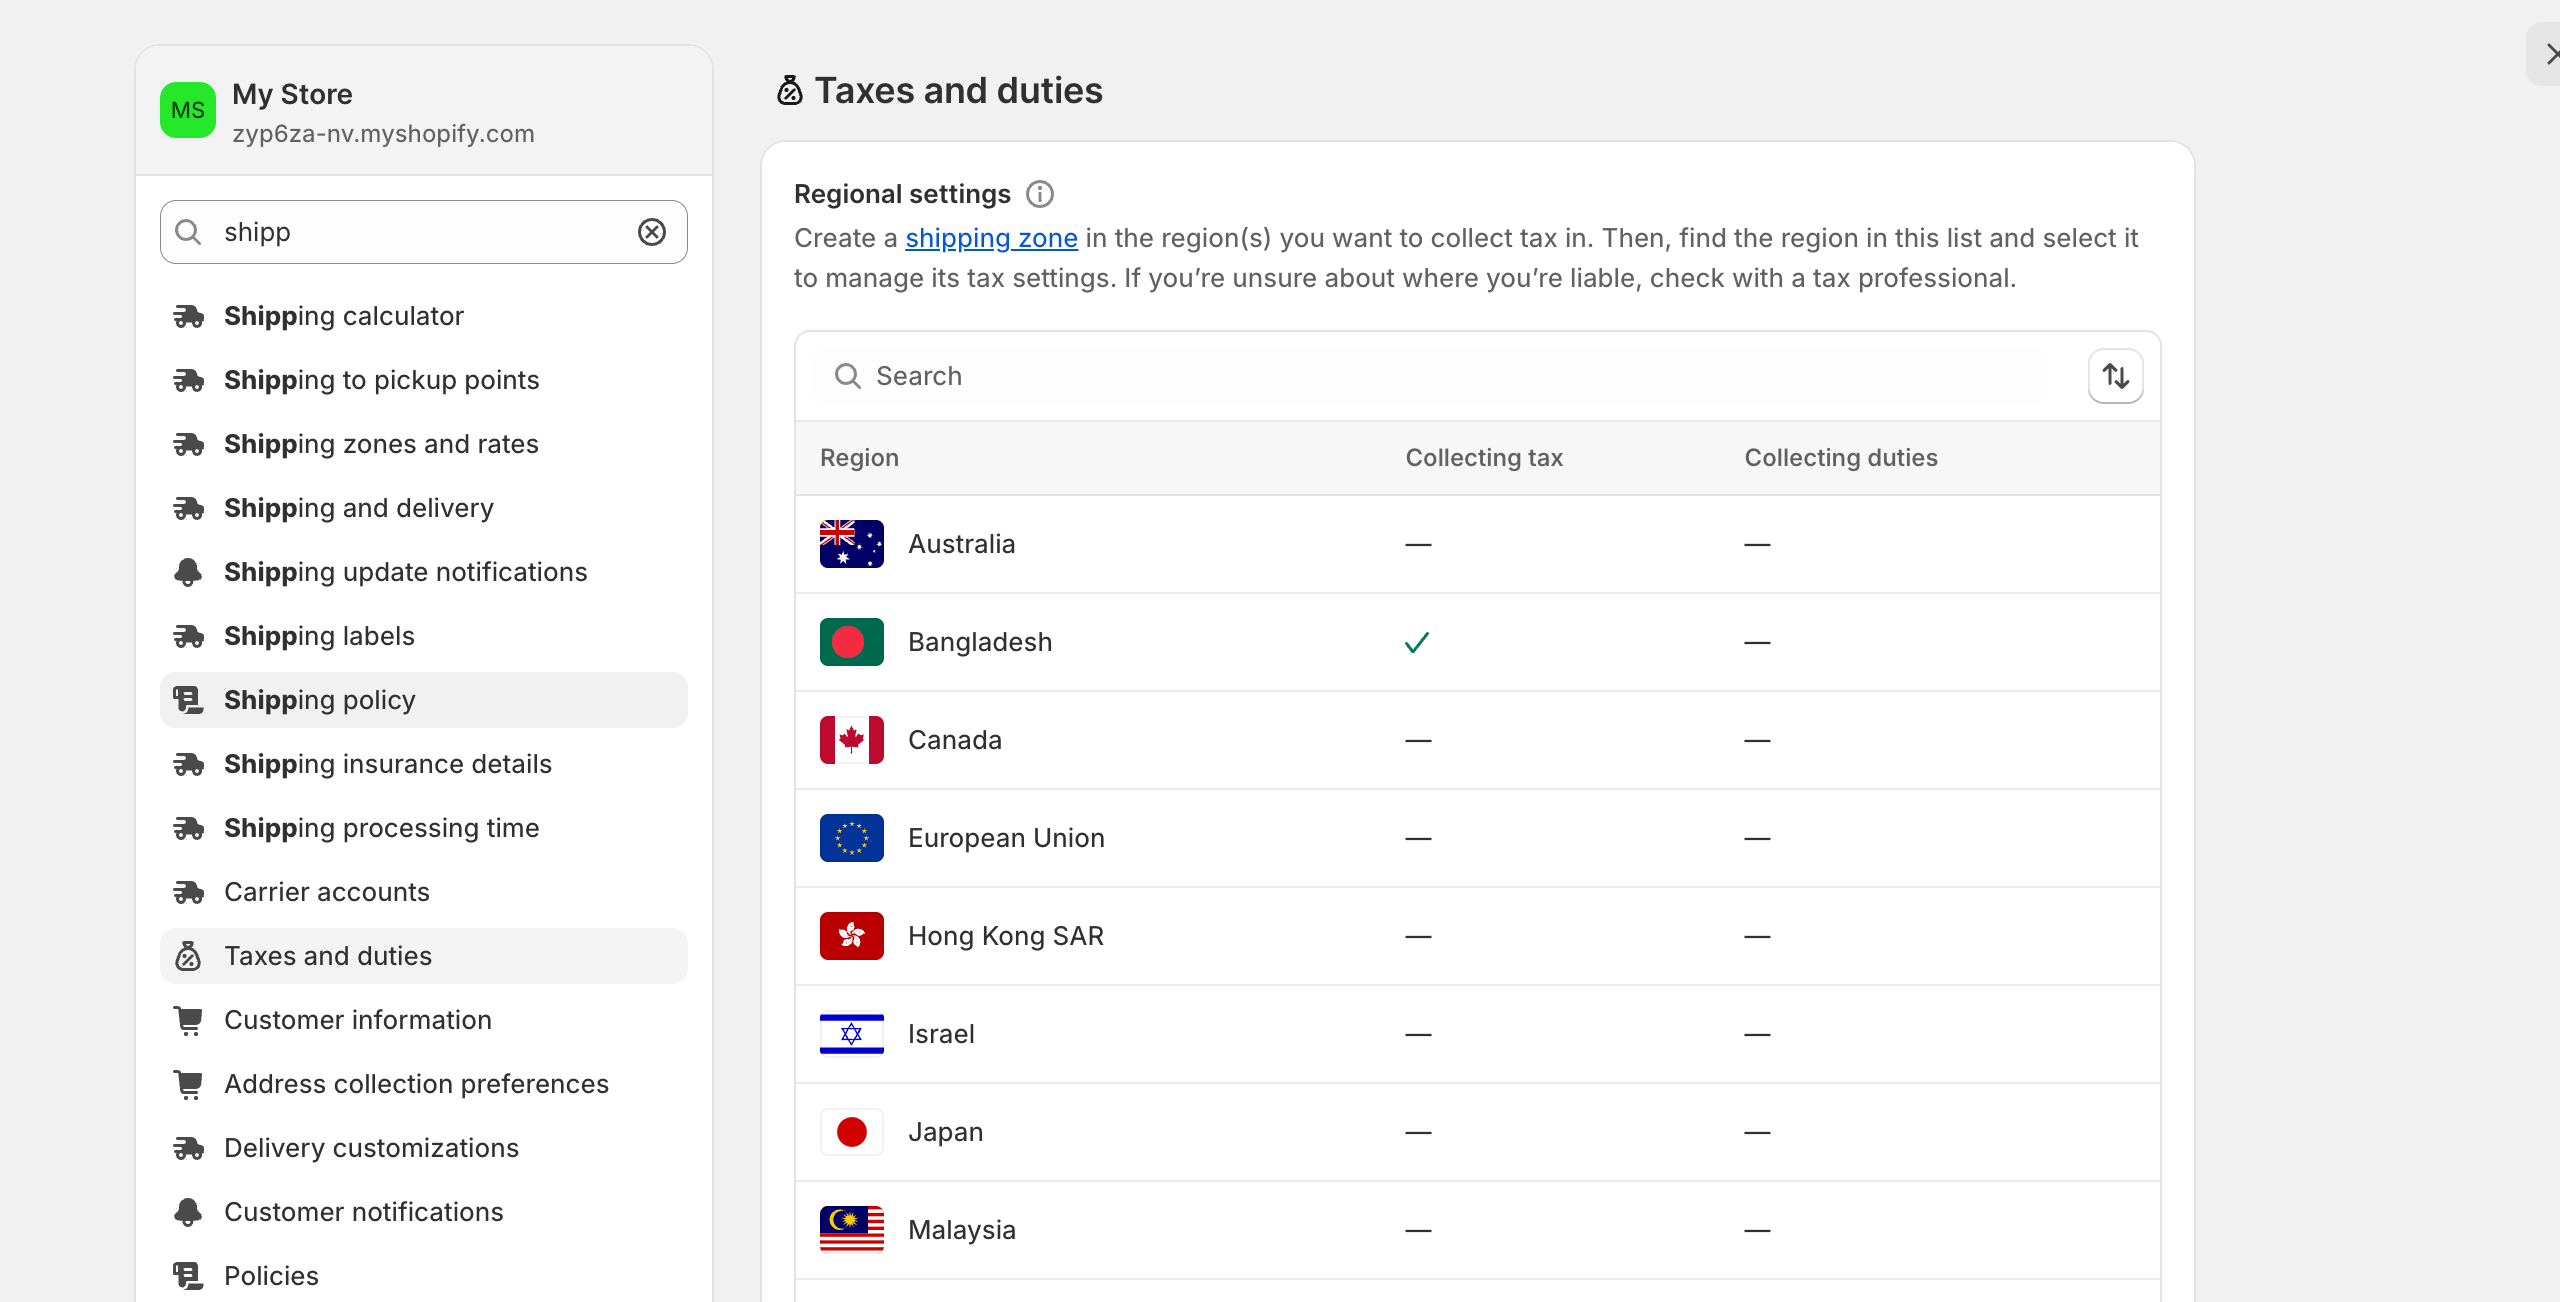Click the bell icon beside Customer notifications

tap(188, 1212)
